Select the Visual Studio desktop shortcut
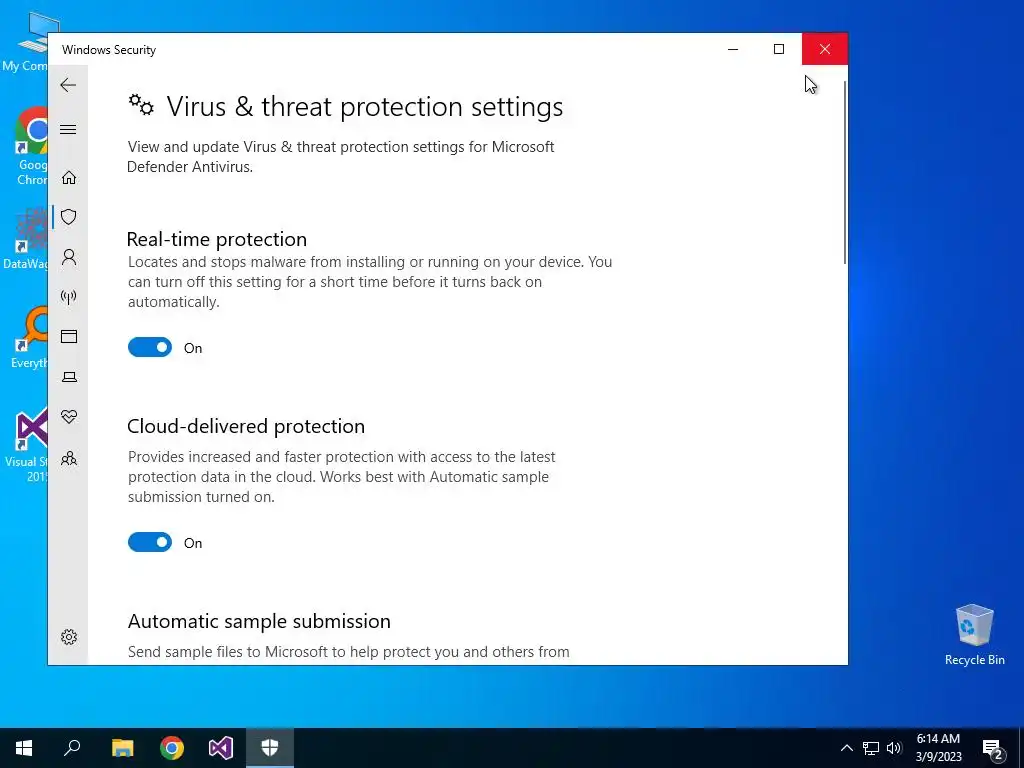The image size is (1024, 768). click(26, 447)
